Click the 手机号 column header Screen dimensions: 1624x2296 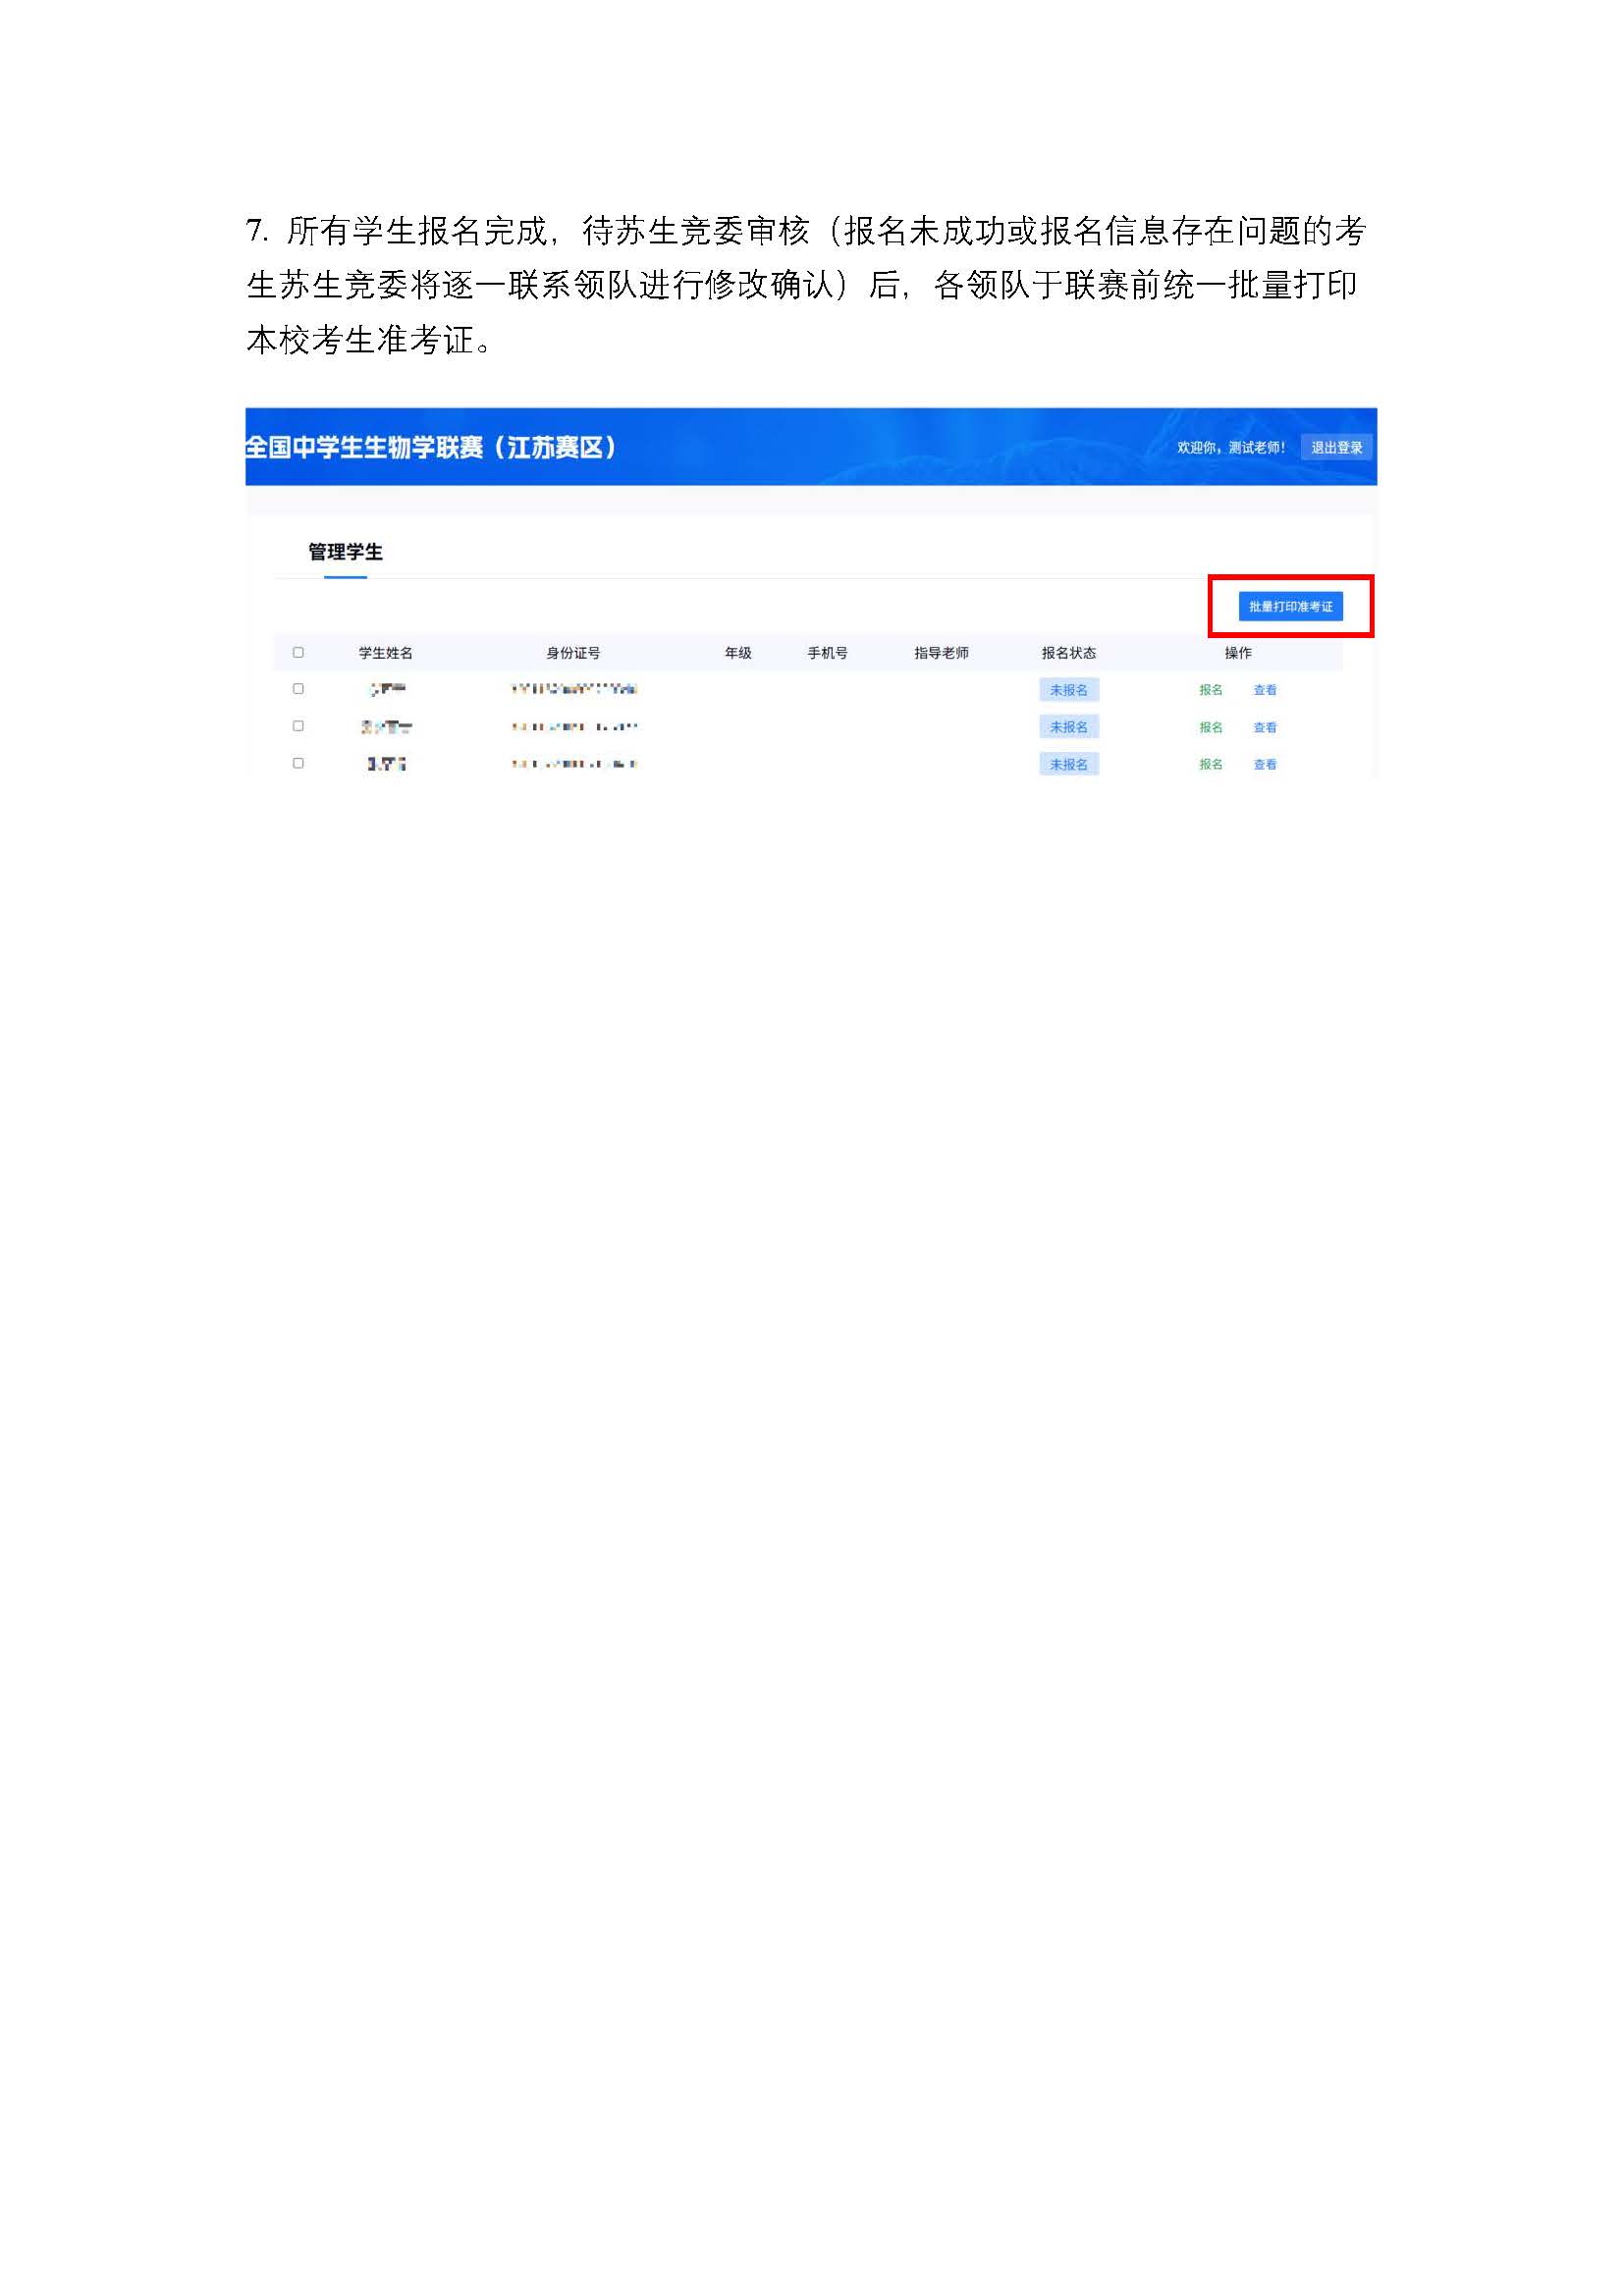827,653
